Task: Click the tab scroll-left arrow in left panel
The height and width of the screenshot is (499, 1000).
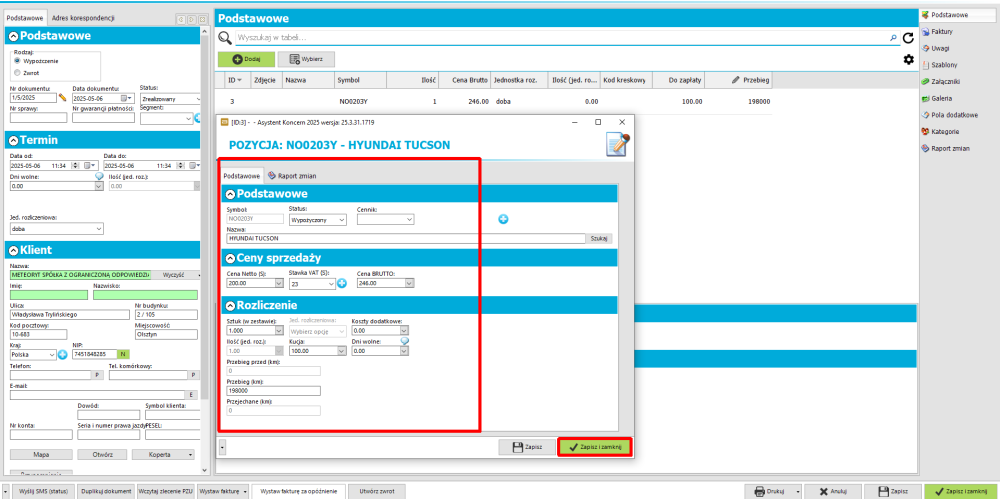Action: 181,19
